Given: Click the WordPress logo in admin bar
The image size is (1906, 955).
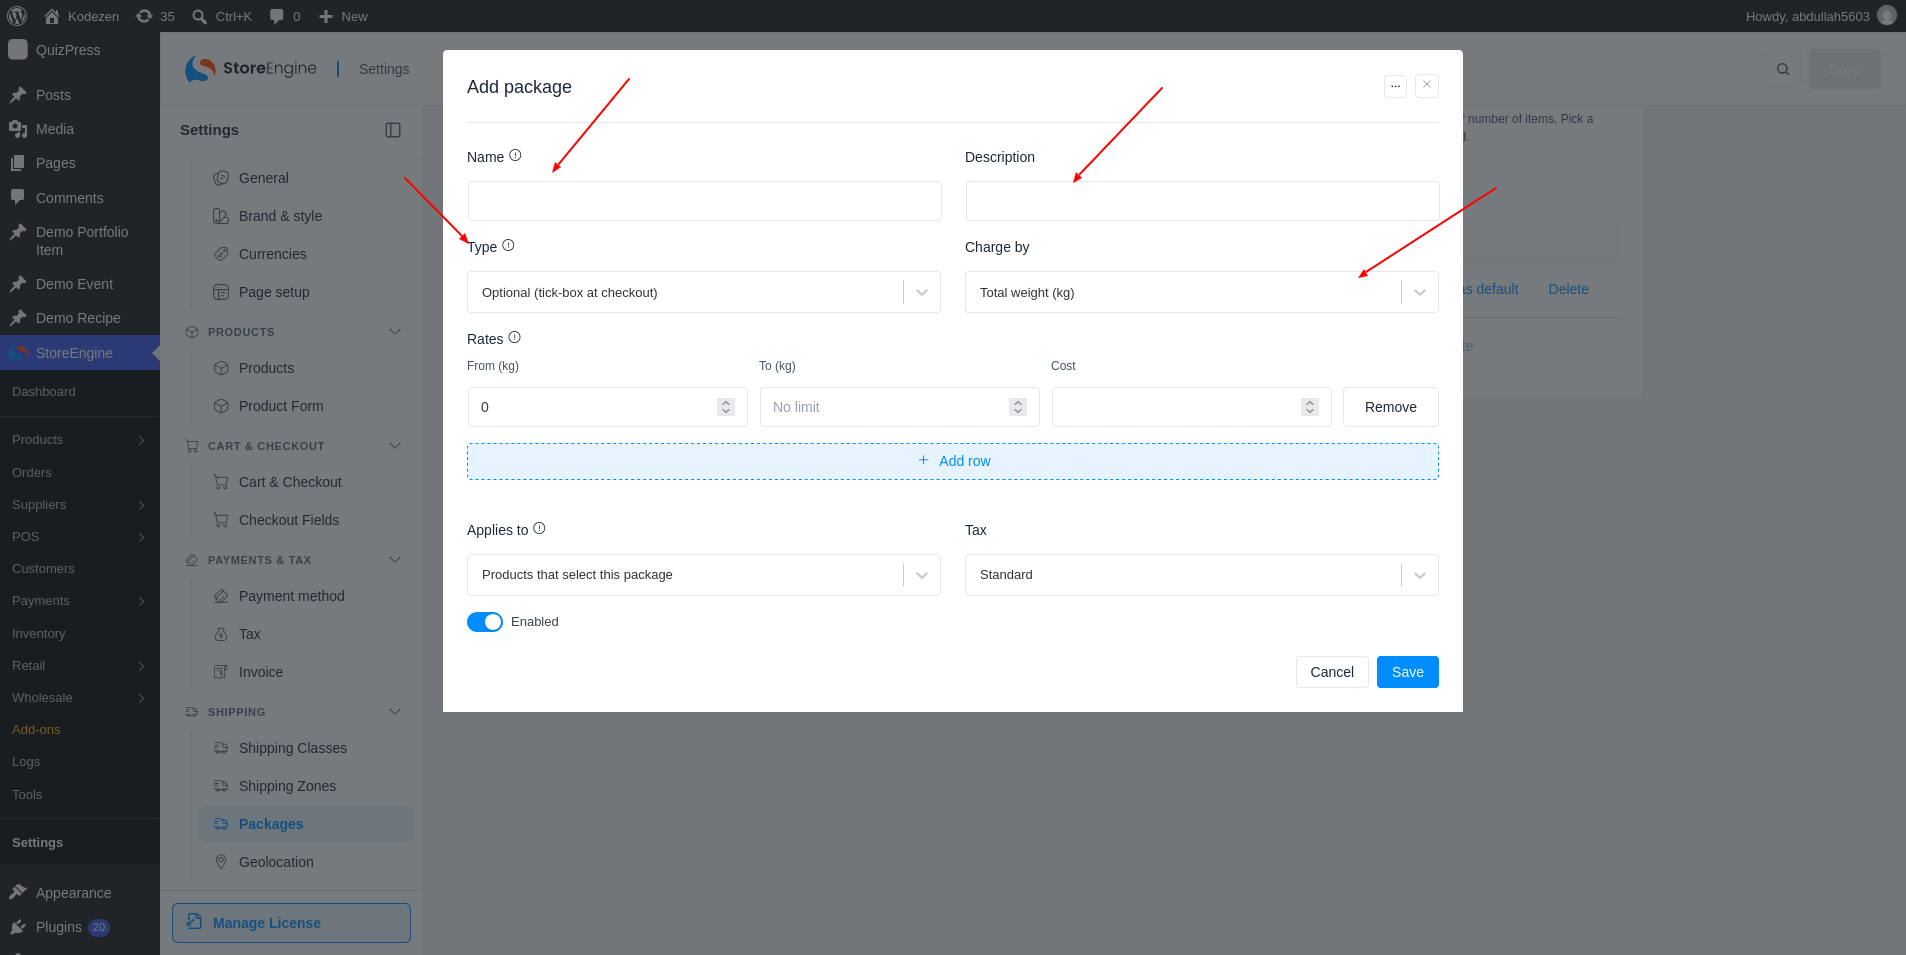Looking at the screenshot, I should click(17, 16).
